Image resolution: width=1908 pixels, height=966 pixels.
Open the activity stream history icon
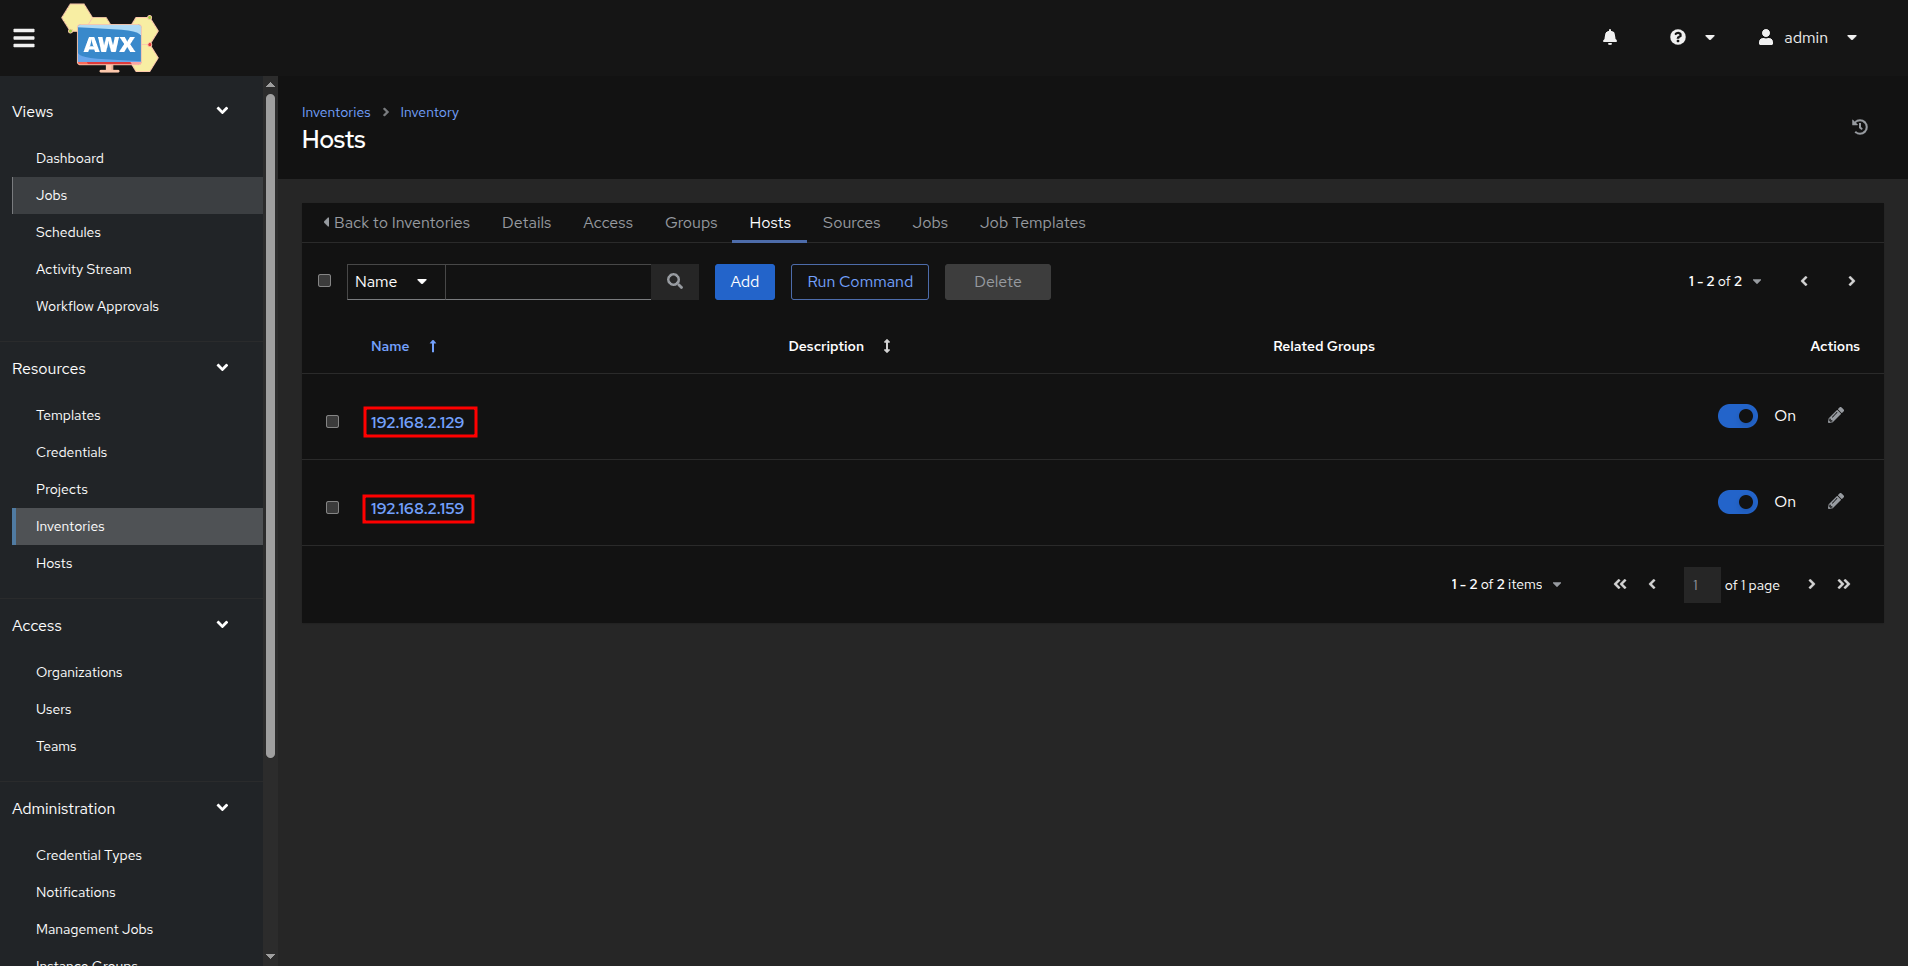point(1859,127)
